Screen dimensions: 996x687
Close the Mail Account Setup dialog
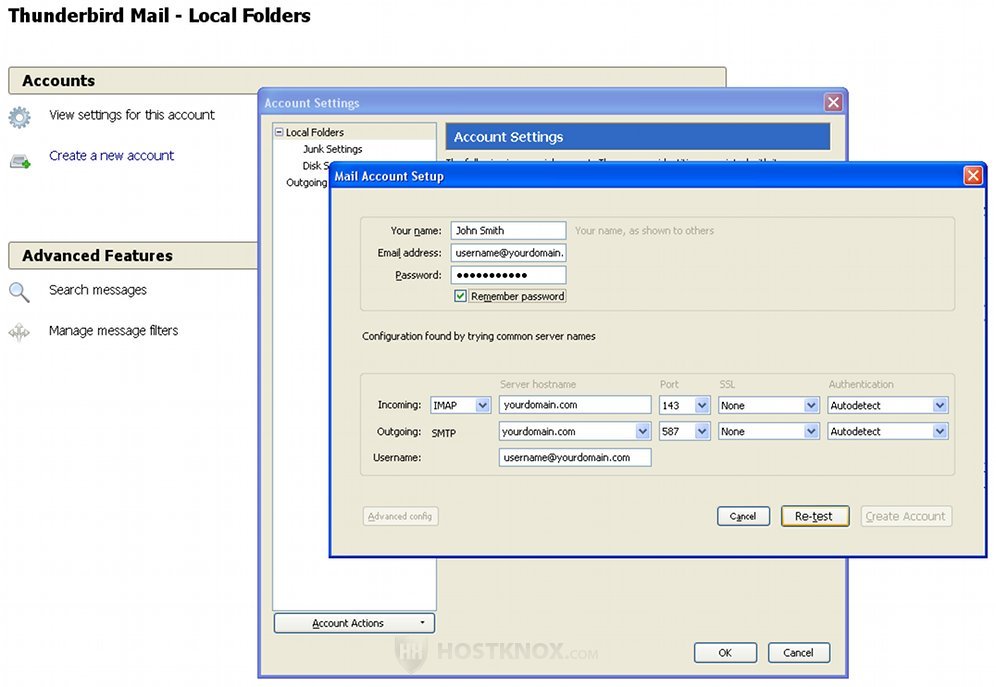pos(972,175)
